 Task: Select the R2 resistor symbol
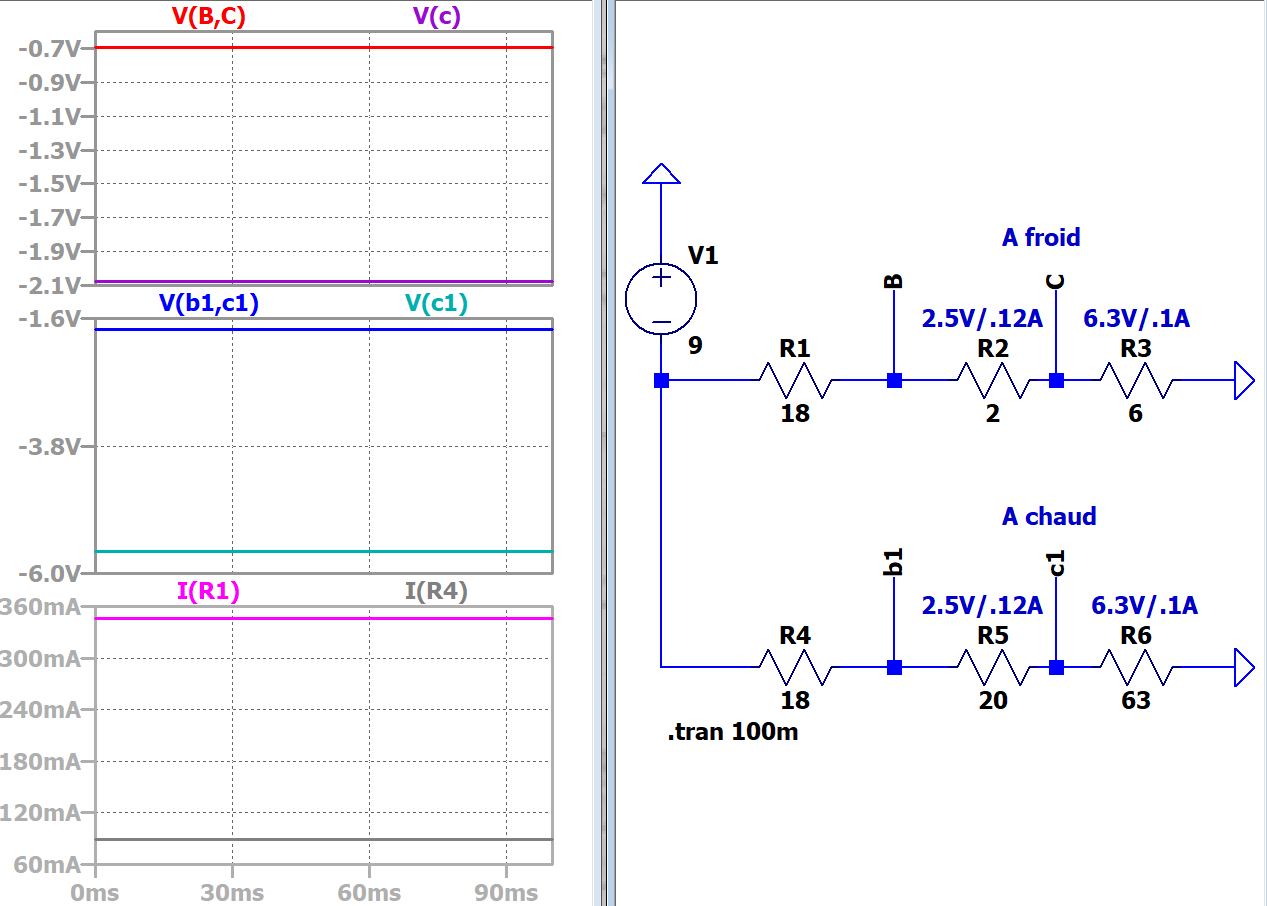click(992, 381)
